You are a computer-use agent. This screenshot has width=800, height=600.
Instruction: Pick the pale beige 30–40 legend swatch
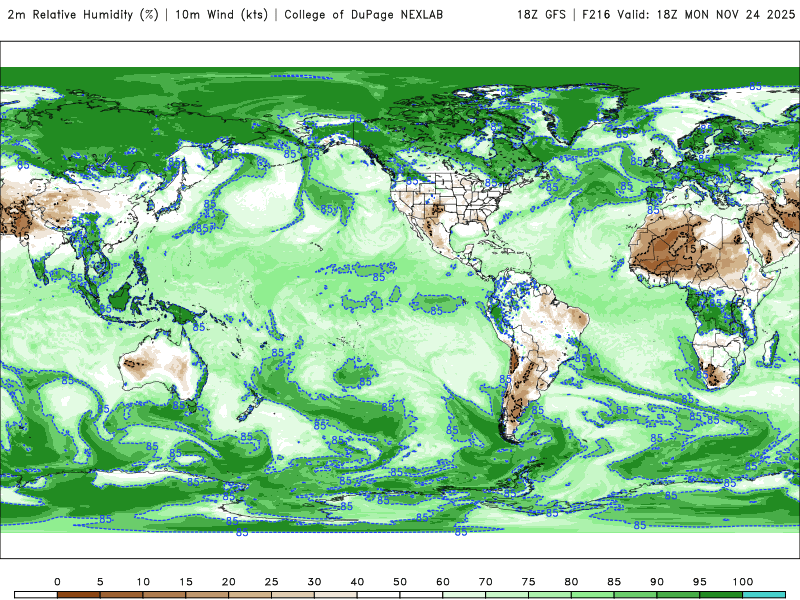click(x=336, y=595)
